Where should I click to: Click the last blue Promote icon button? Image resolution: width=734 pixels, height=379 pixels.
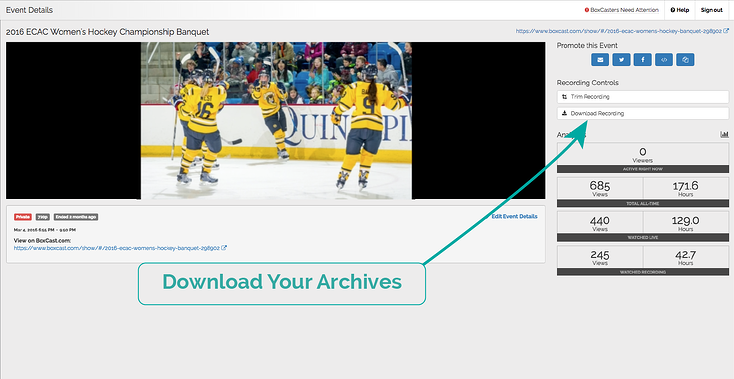tap(685, 59)
